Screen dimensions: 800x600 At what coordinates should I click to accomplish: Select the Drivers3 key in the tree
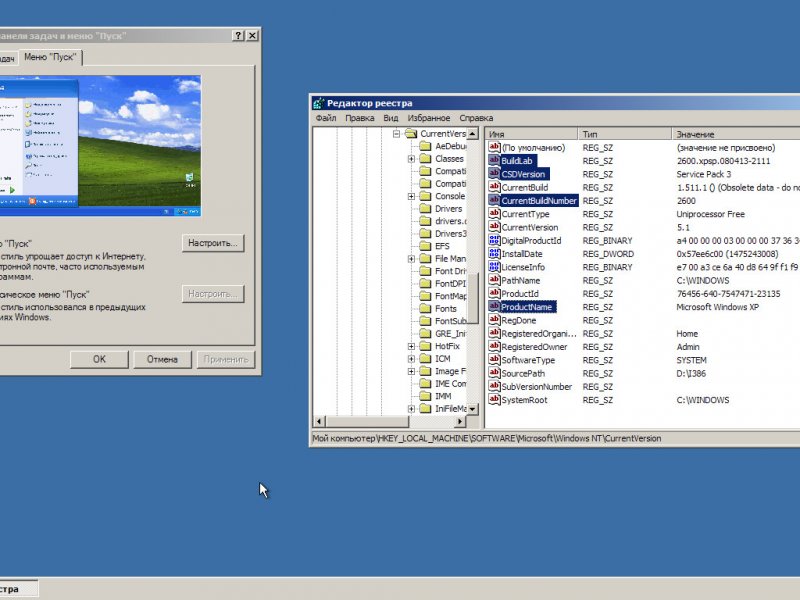coord(450,234)
